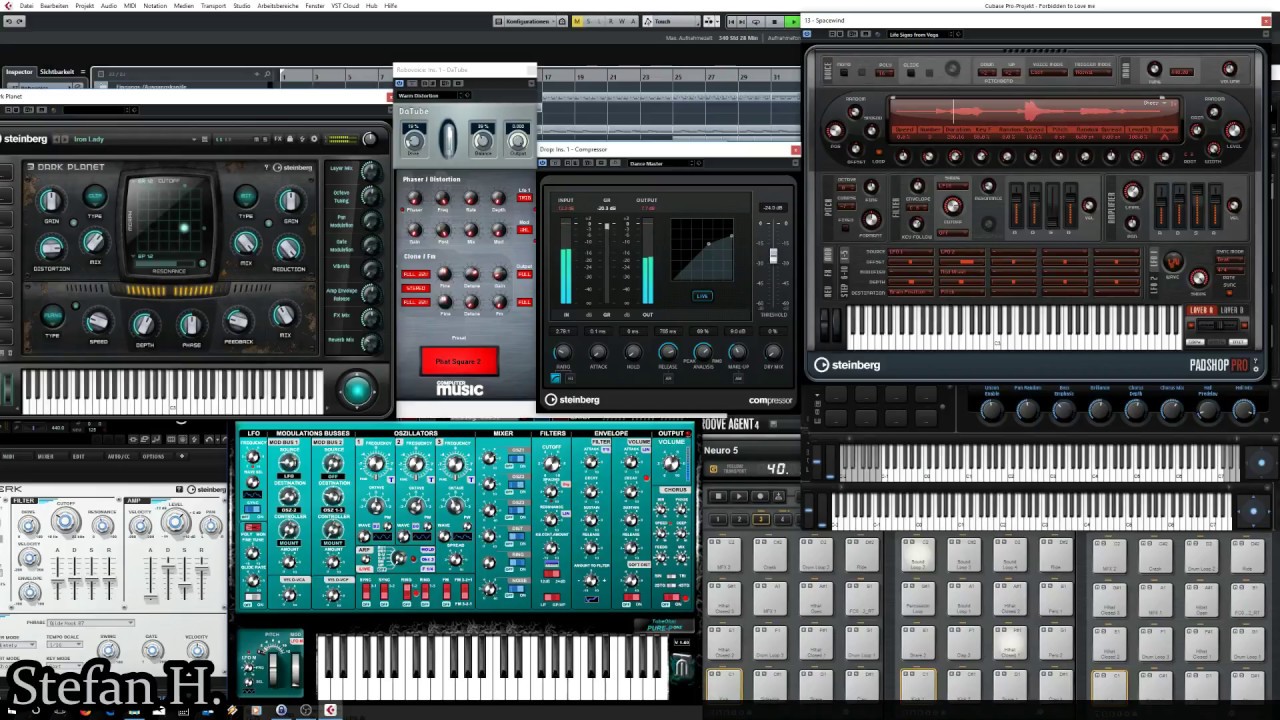Click the Feedback knob in Dark Planet
The image size is (1280, 720).
click(238, 321)
